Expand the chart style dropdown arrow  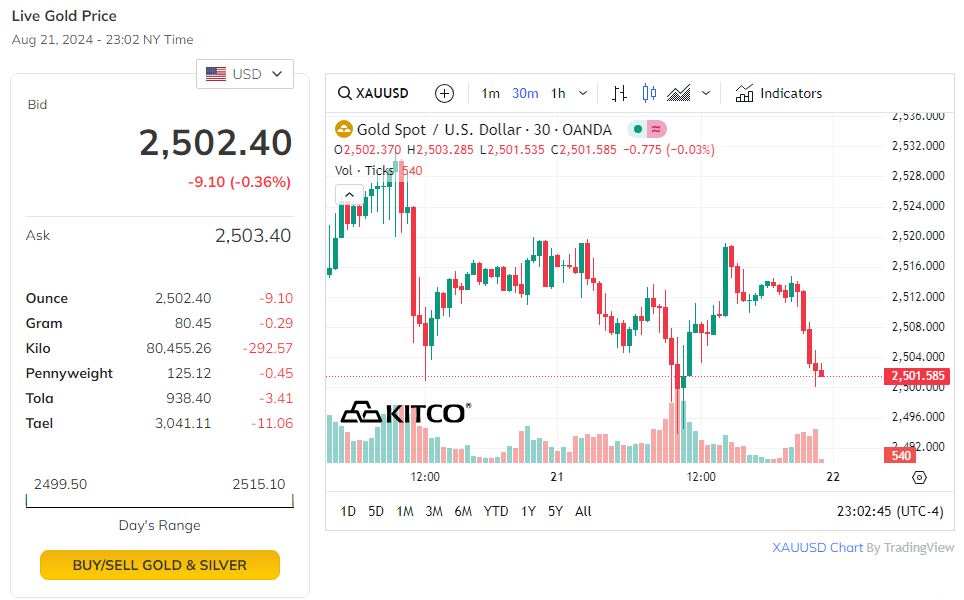706,94
